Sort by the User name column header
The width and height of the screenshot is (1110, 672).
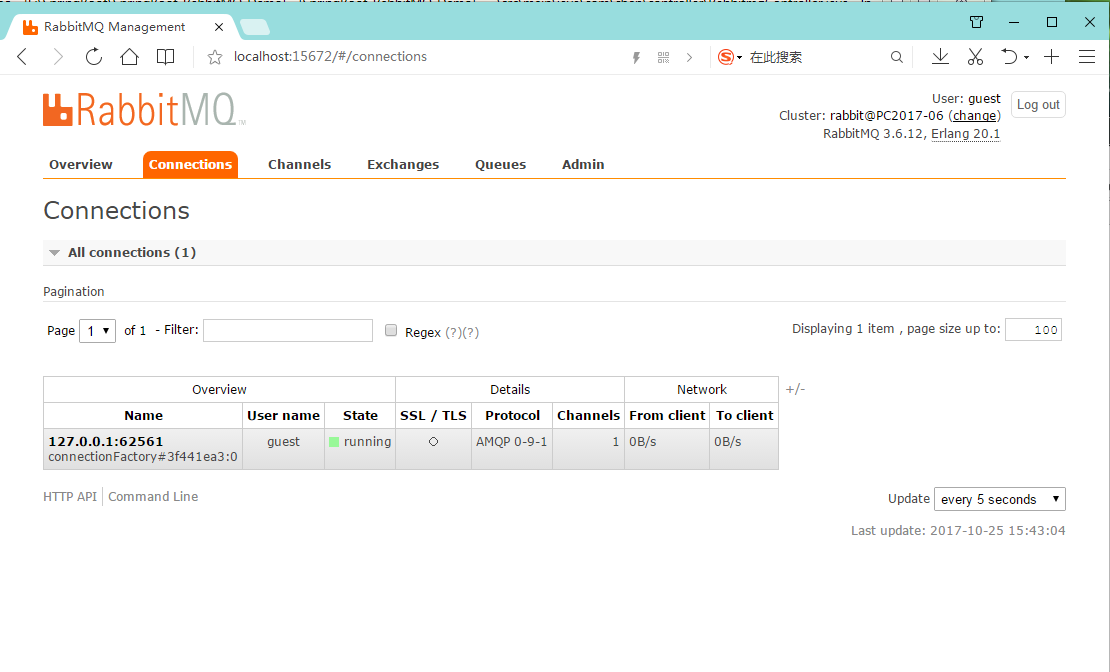[x=283, y=416]
